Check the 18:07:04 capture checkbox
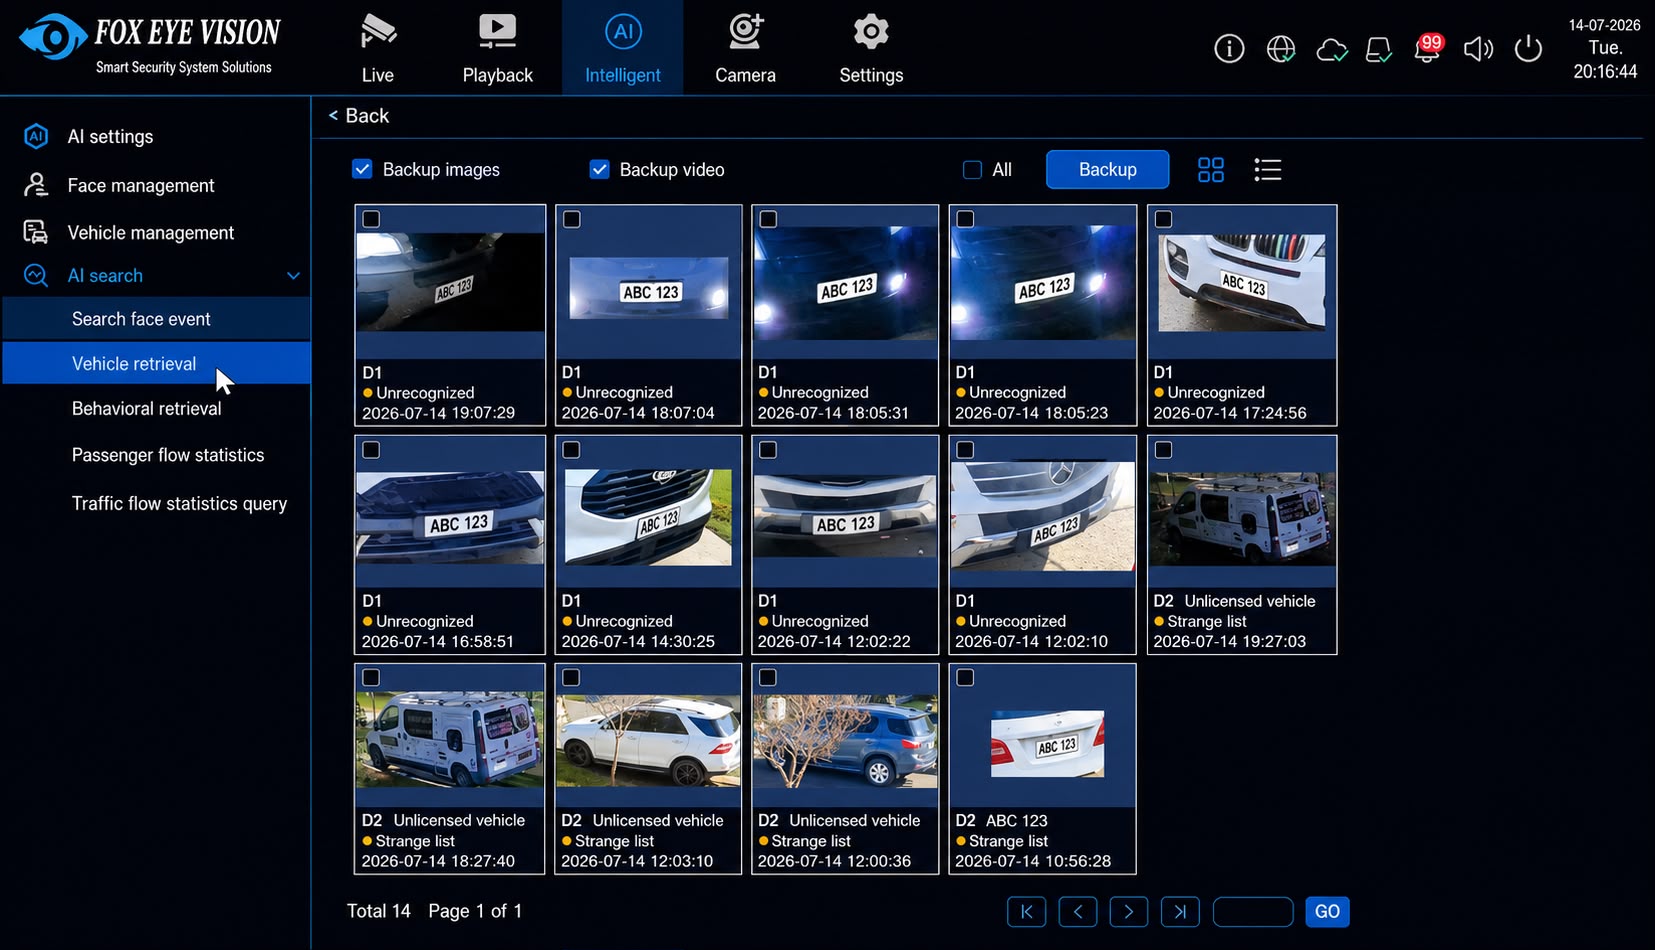Image resolution: width=1655 pixels, height=950 pixels. tap(572, 219)
